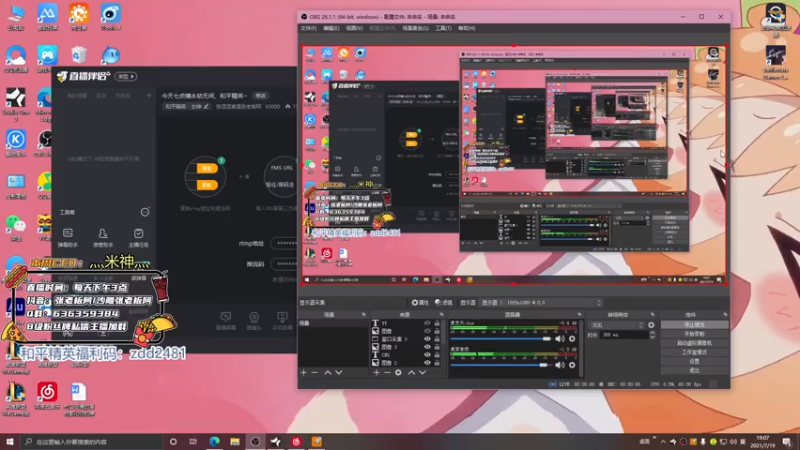Open 弹幕助手 tool in 直播伴侣
Viewport: 800px width, 450px height.
tap(68, 238)
